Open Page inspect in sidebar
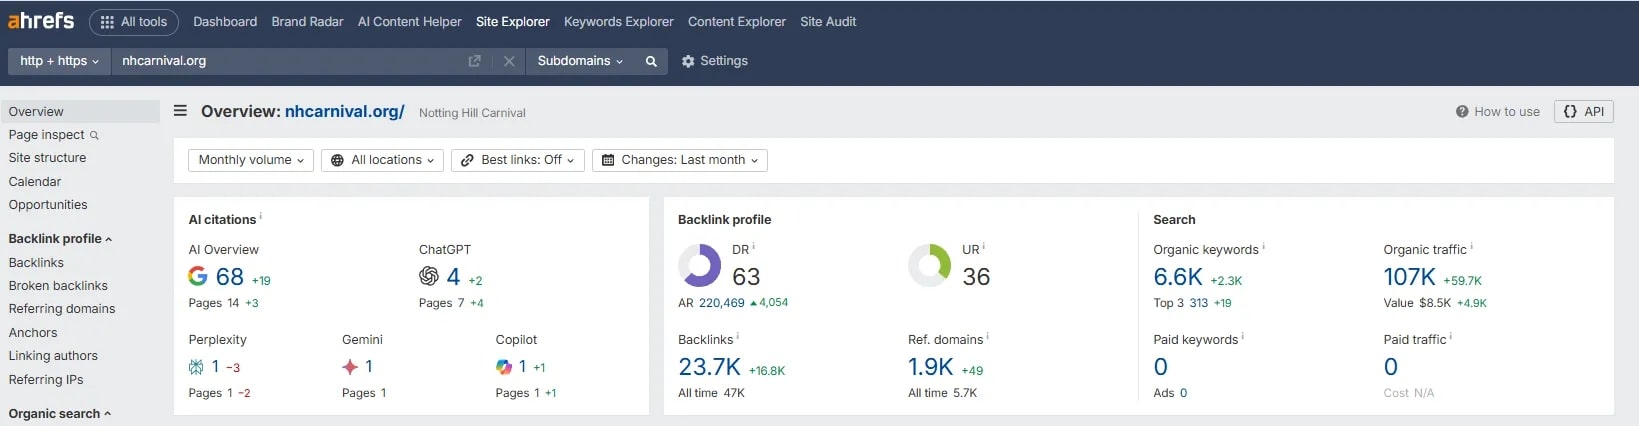The width and height of the screenshot is (1639, 426). (46, 135)
